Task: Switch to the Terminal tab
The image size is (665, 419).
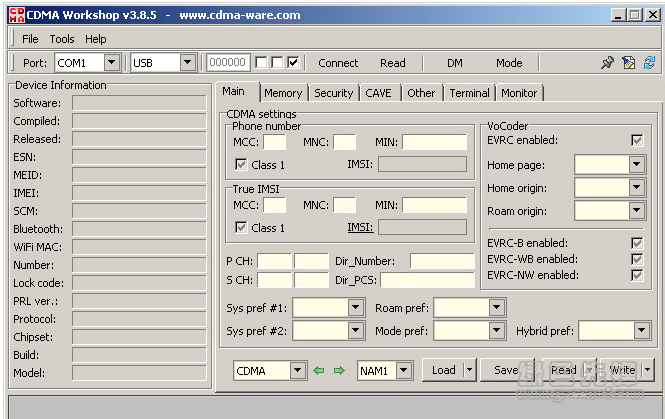Action: [x=469, y=93]
